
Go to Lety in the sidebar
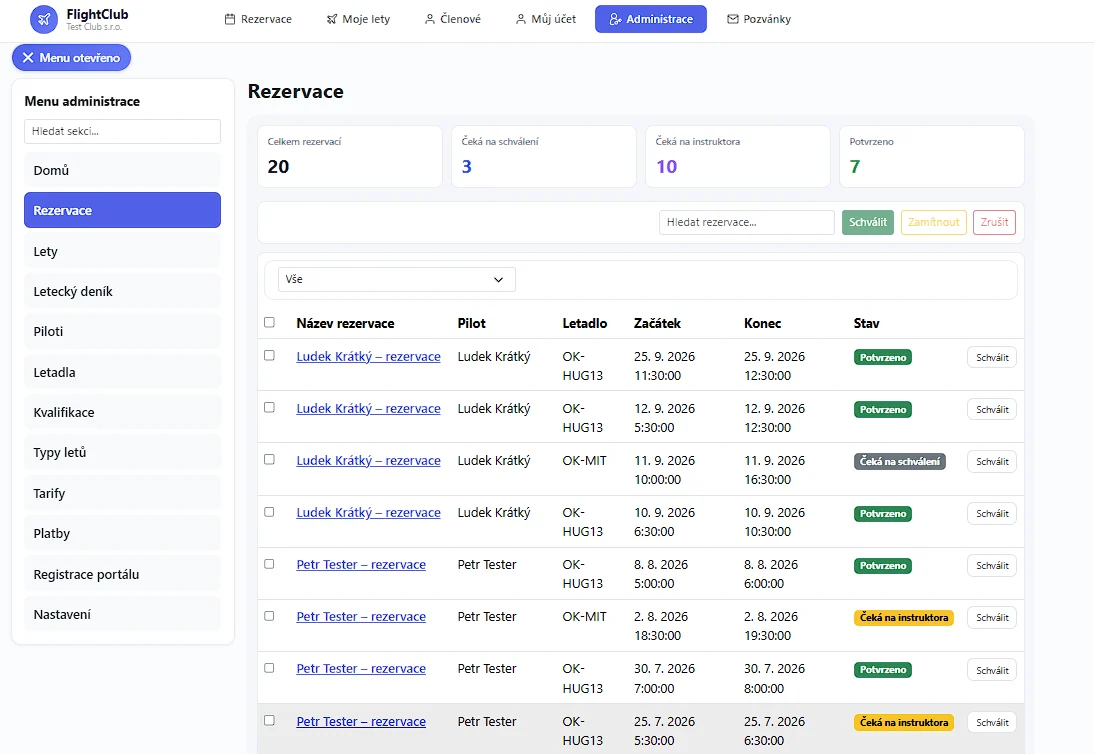(x=122, y=251)
